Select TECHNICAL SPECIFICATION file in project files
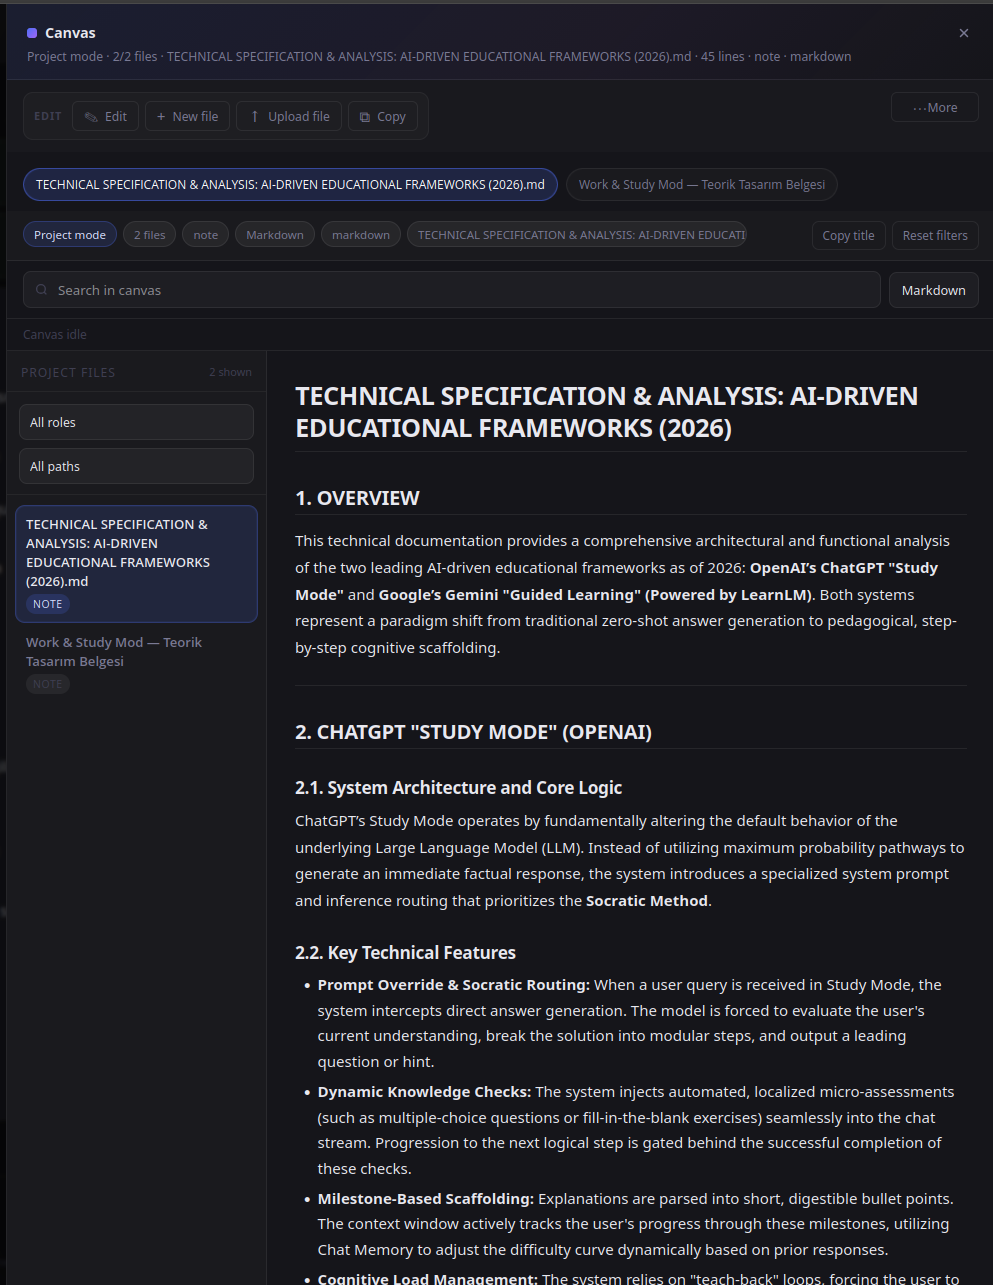Screen dimensions: 993x1285 (136, 564)
